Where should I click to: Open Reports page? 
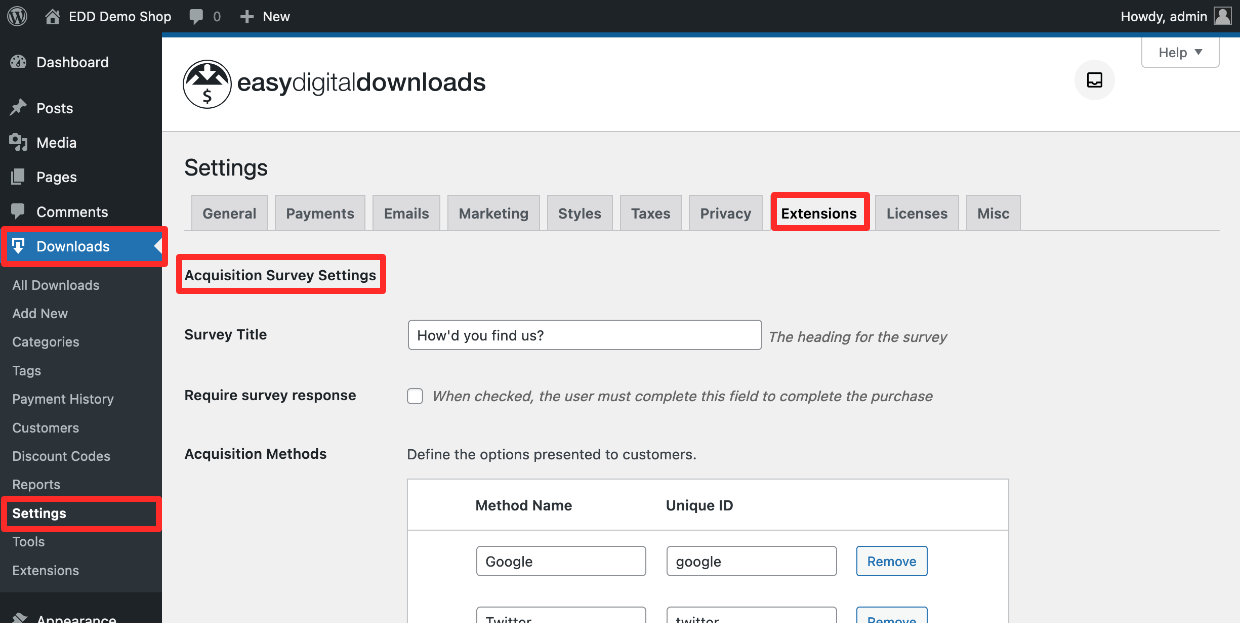point(37,484)
